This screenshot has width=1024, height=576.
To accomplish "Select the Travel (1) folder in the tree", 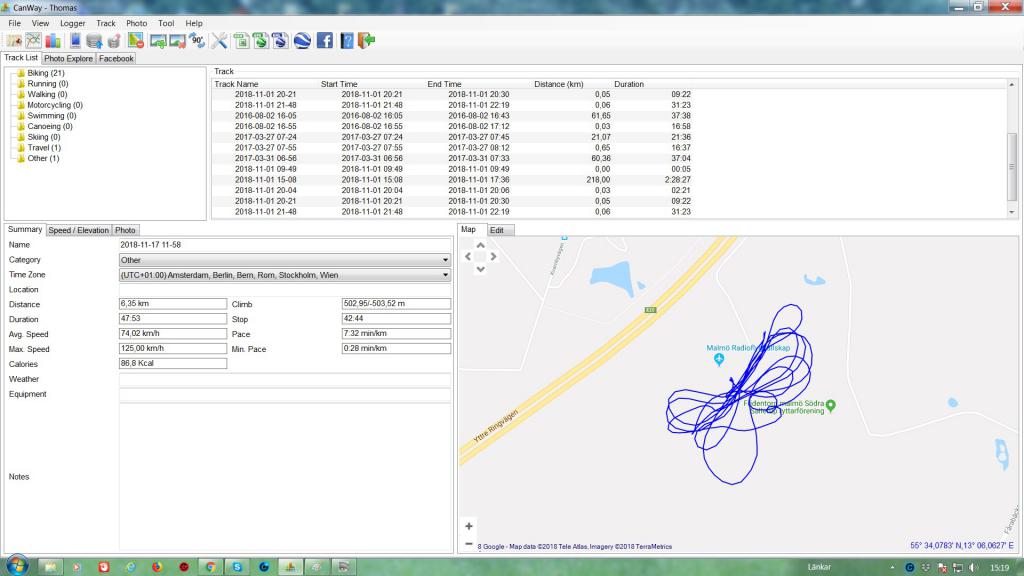I will click(x=43, y=148).
